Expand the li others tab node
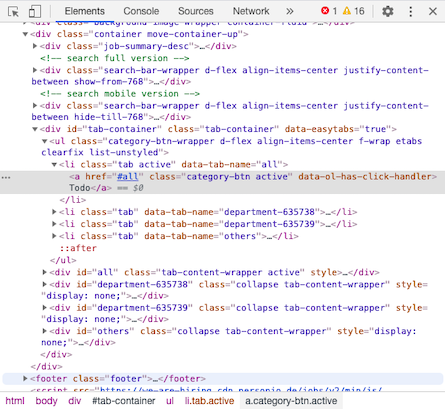Screen dimensions: 445x409 click(54, 236)
